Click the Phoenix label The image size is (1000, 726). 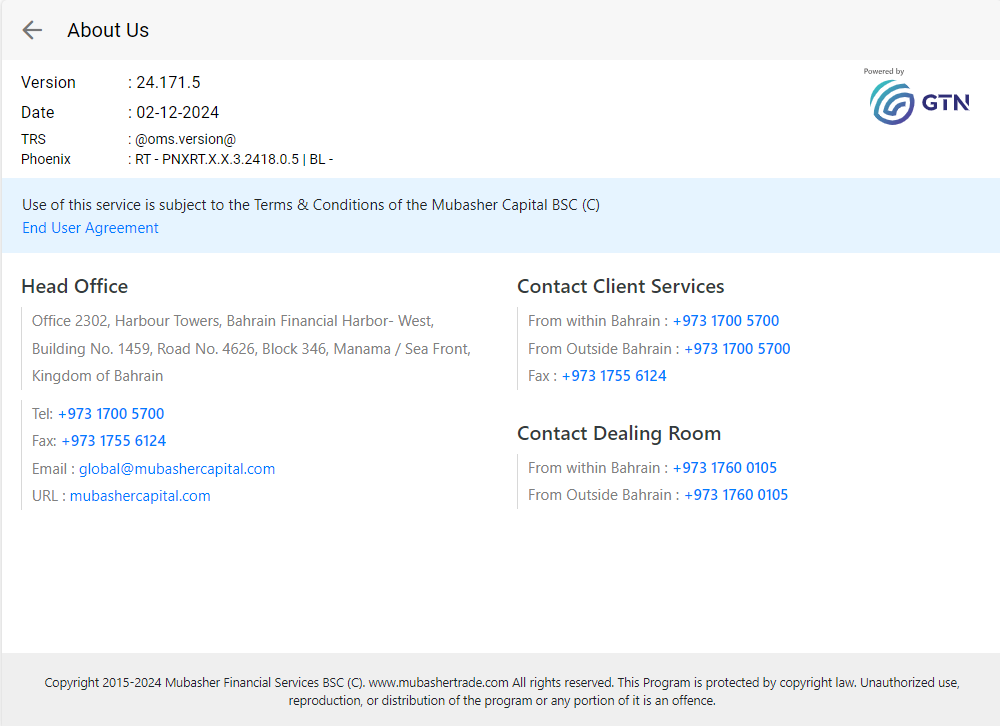coord(46,159)
